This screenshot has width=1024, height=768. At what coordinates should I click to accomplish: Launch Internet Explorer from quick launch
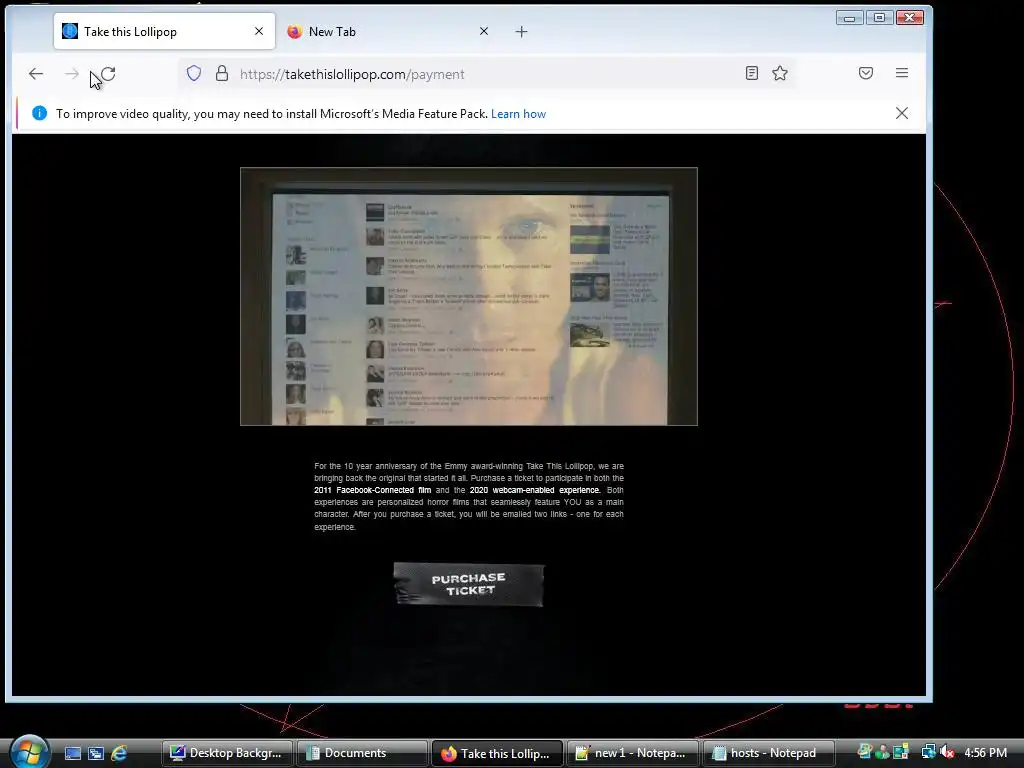coord(119,753)
